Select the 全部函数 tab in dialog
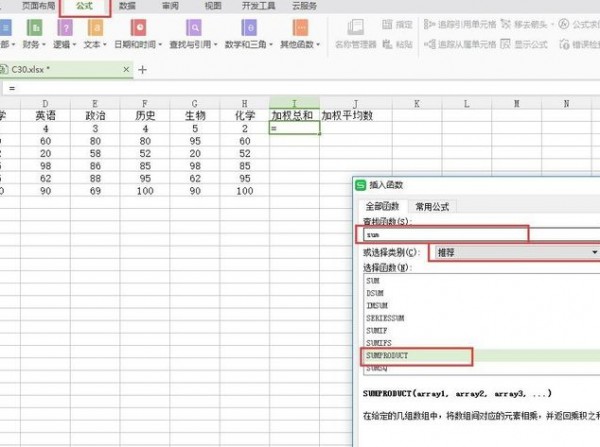Image resolution: width=600 pixels, height=447 pixels. click(382, 207)
